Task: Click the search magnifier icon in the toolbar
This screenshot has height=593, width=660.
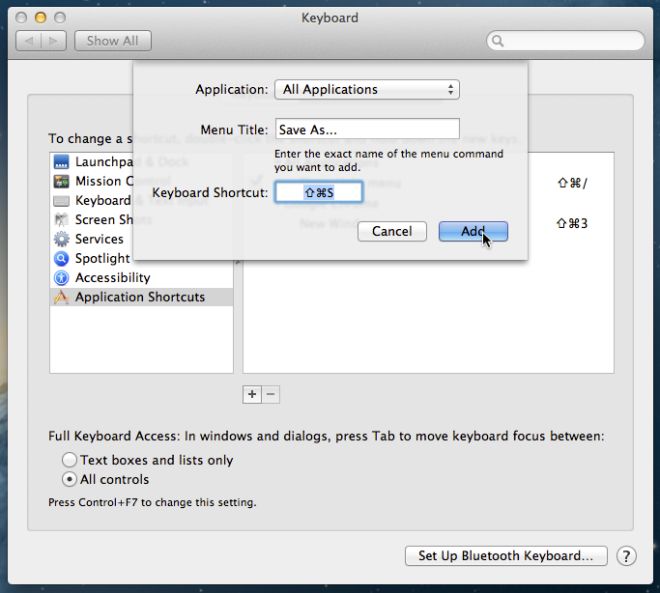Action: click(498, 41)
